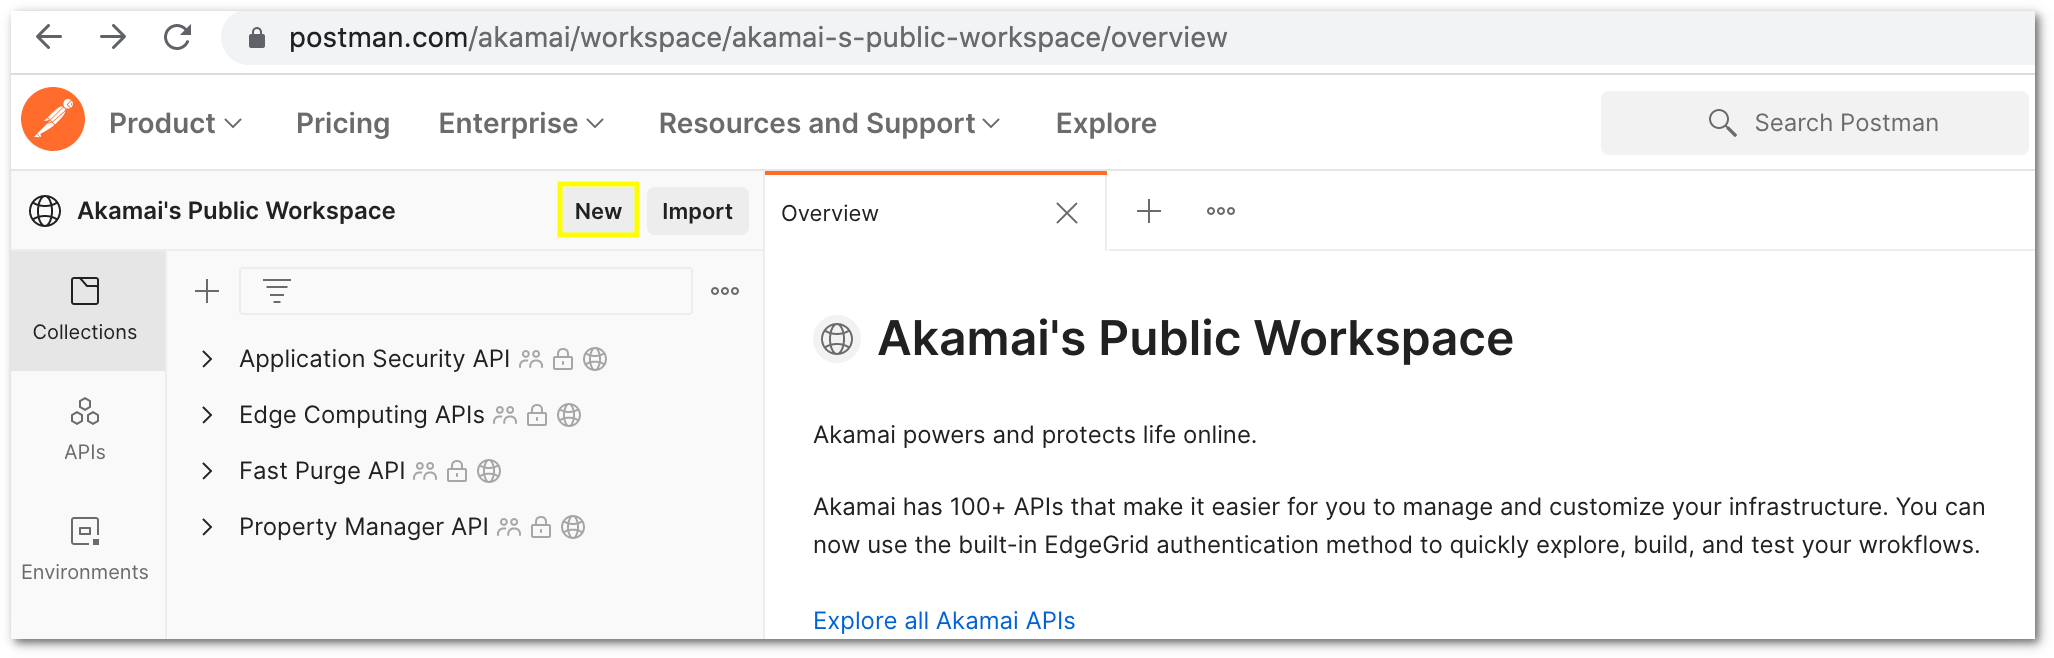Screen dimensions: 2054x658
Task: Open the APIs sidebar panel
Action: point(85,429)
